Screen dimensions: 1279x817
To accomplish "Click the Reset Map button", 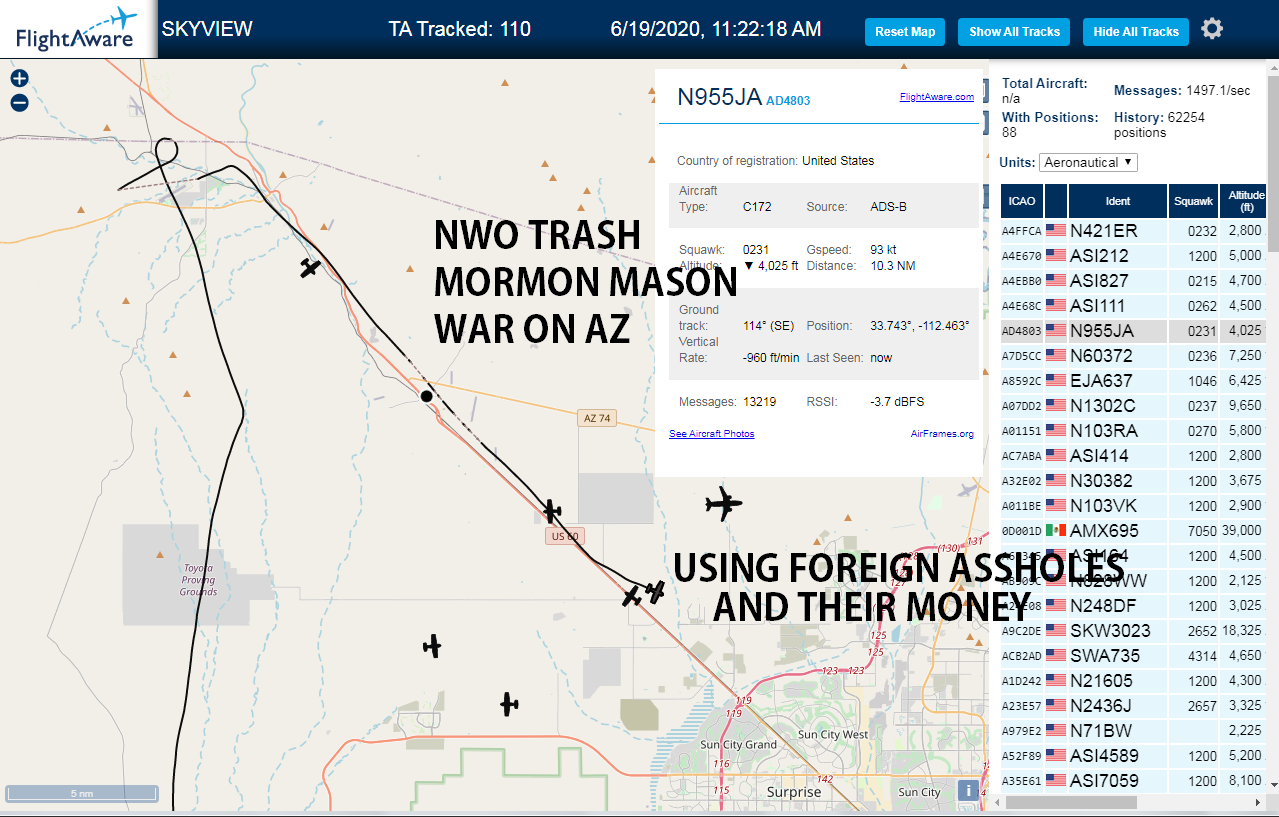I will [x=905, y=32].
